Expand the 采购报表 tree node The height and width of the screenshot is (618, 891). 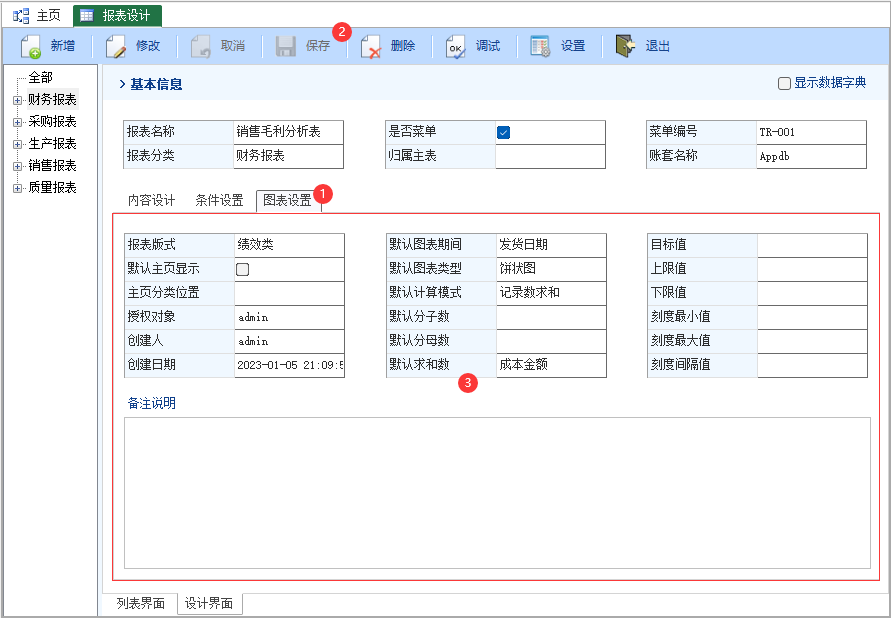tap(18, 122)
